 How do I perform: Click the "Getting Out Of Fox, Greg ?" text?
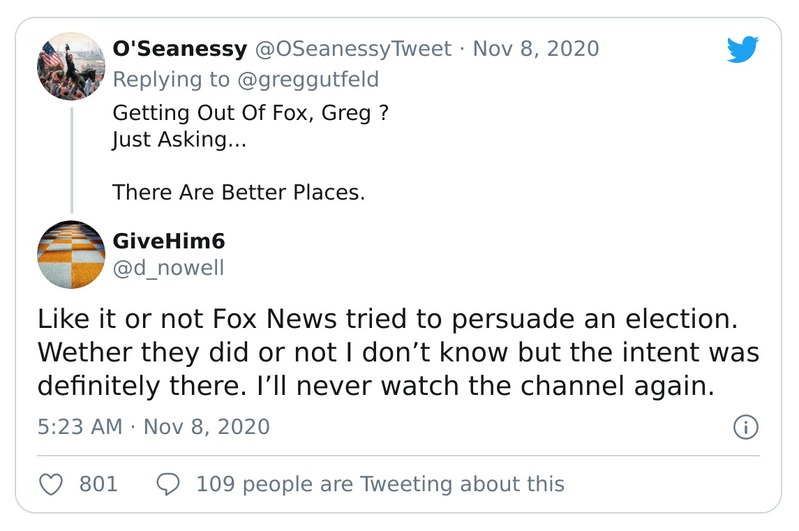pos(250,113)
